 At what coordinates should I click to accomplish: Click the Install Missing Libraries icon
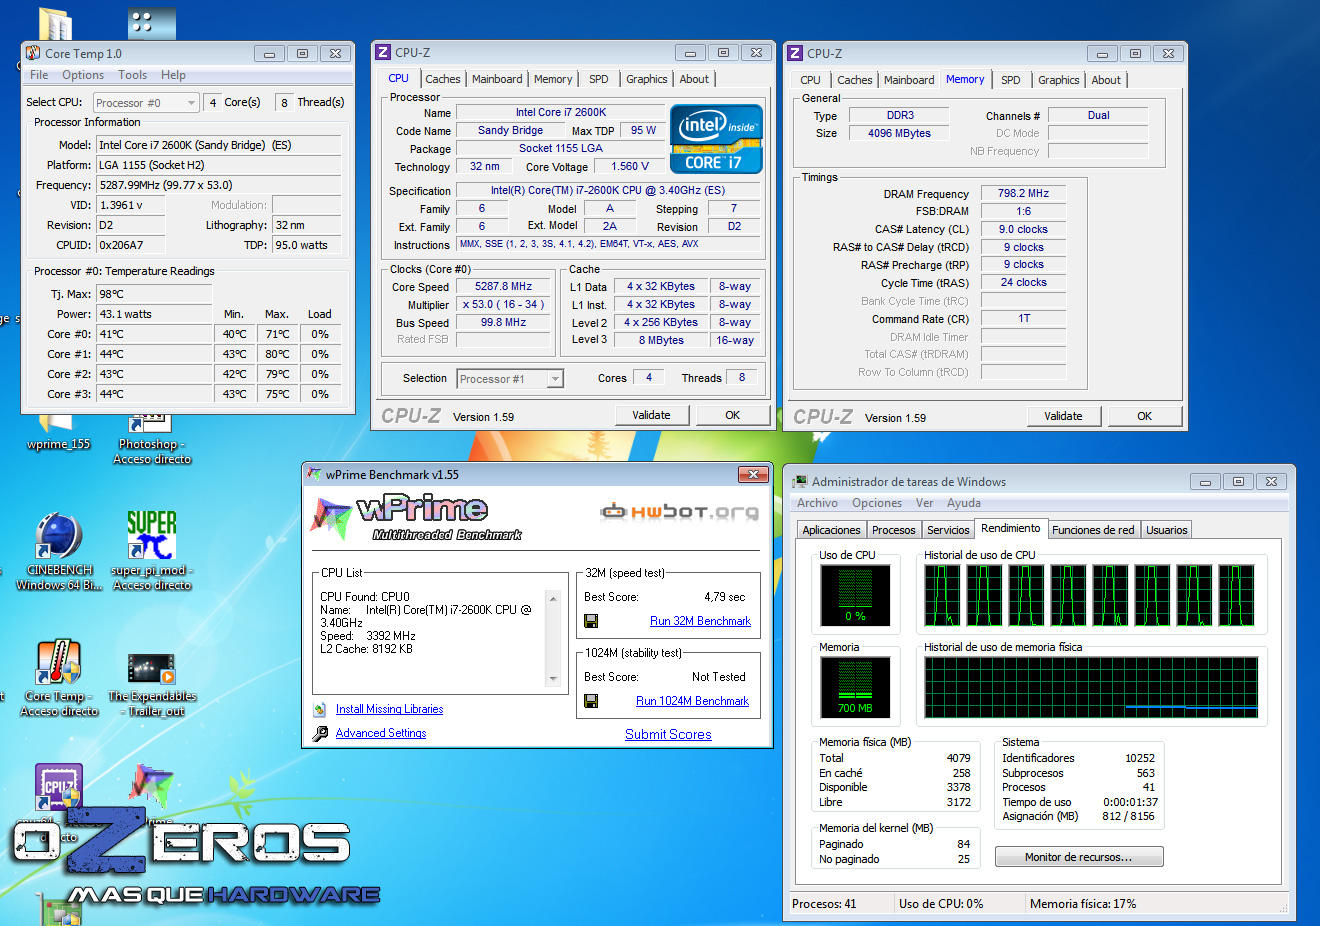[x=320, y=709]
